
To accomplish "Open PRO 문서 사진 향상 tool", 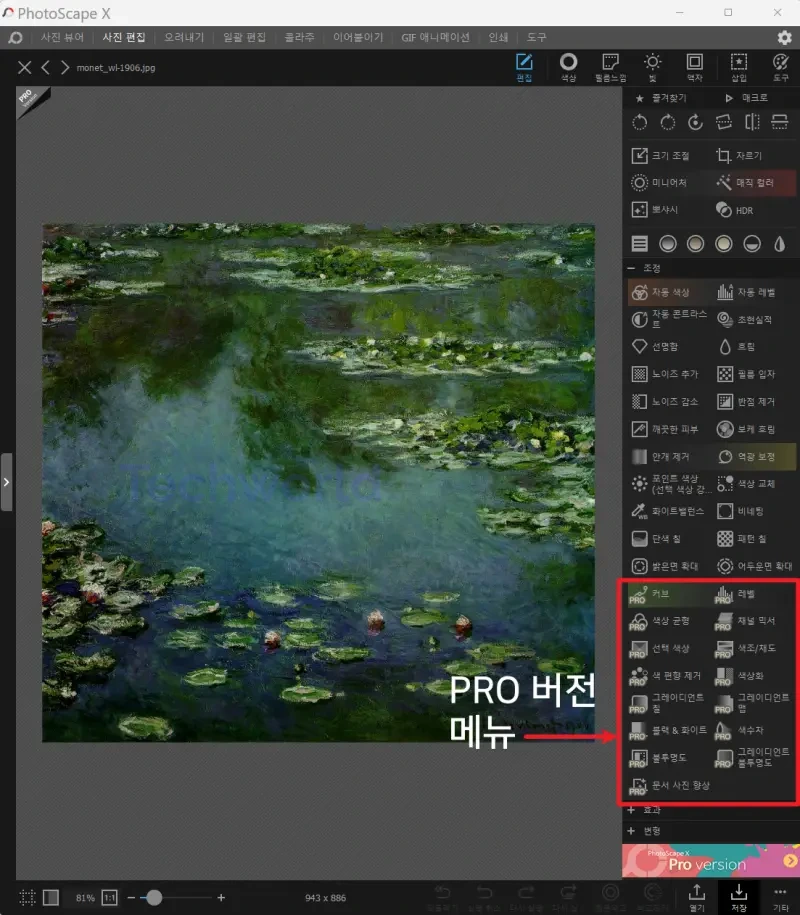I will [670, 786].
